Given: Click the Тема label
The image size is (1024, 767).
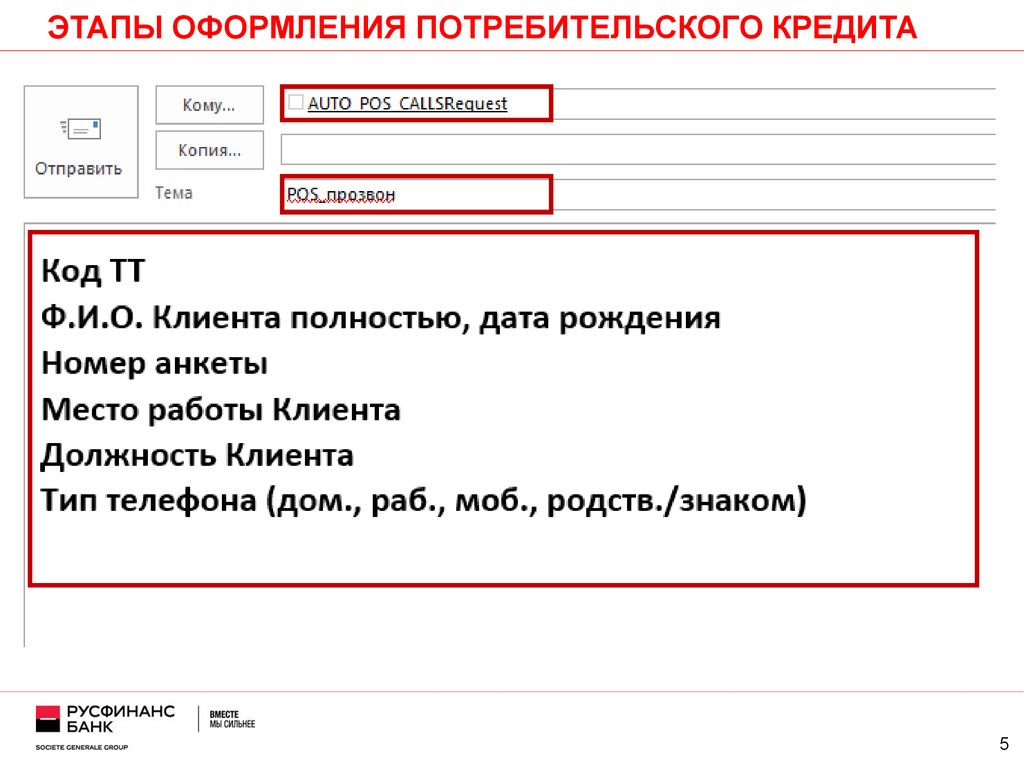Looking at the screenshot, I should tap(174, 193).
